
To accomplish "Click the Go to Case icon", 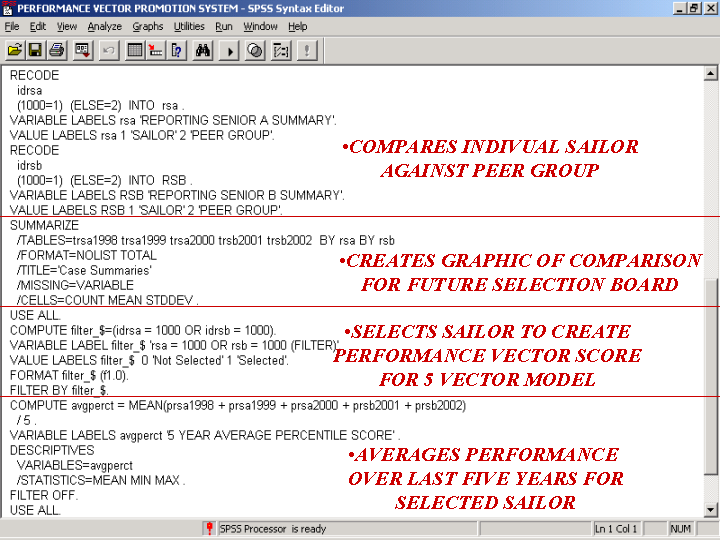I will pyautogui.click(x=156, y=50).
